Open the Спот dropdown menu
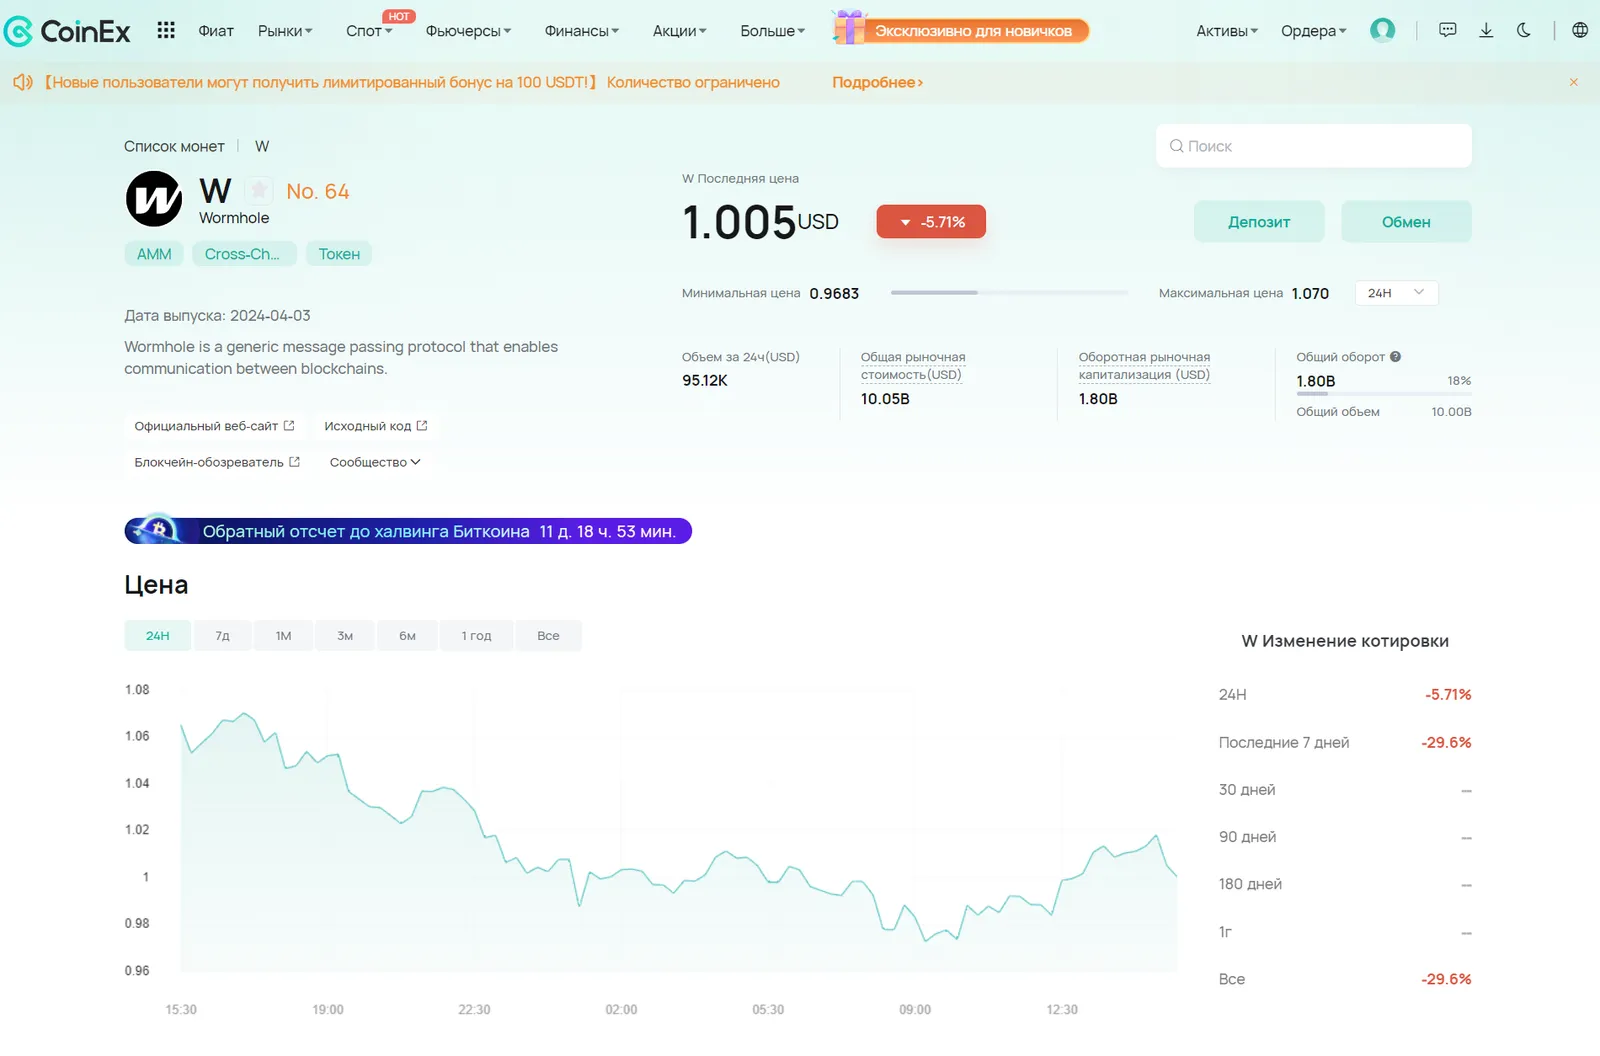Screen dimensions: 1600x1056 click(369, 31)
